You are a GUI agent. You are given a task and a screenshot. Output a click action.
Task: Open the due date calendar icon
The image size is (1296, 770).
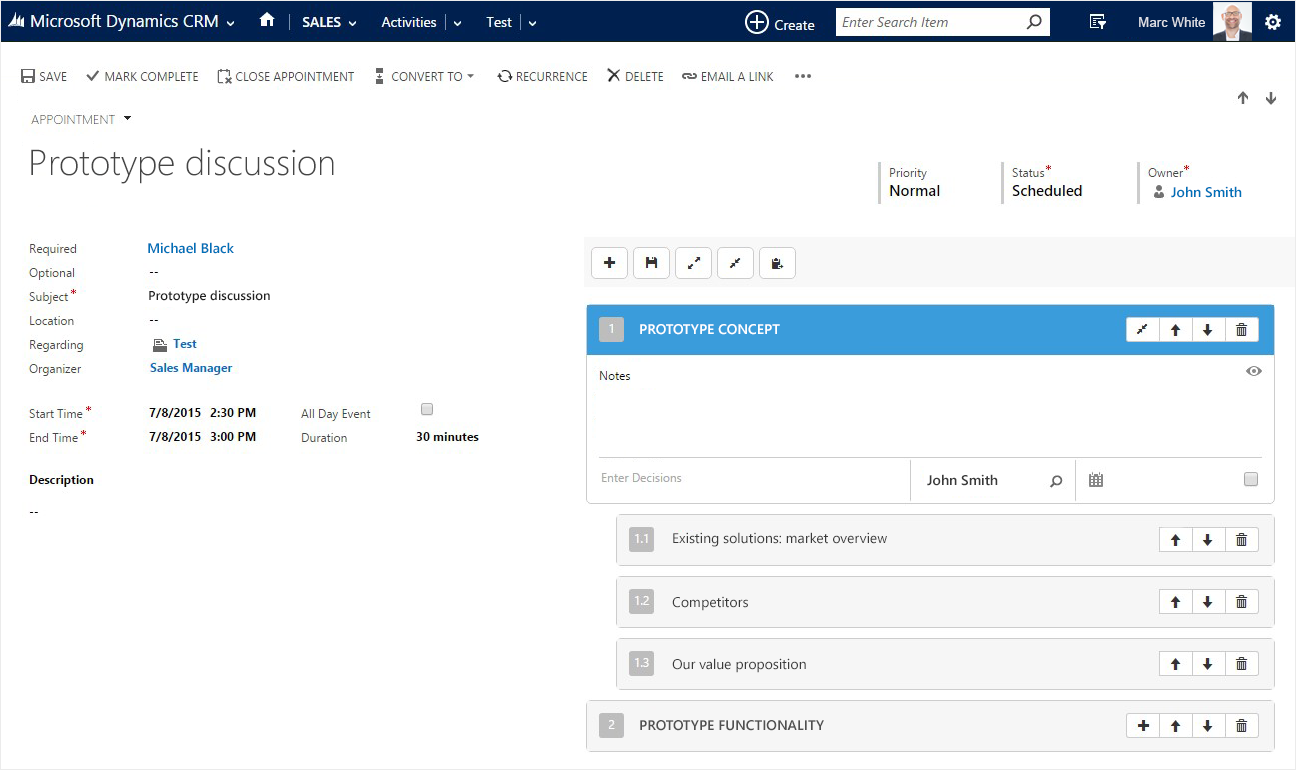pyautogui.click(x=1096, y=480)
